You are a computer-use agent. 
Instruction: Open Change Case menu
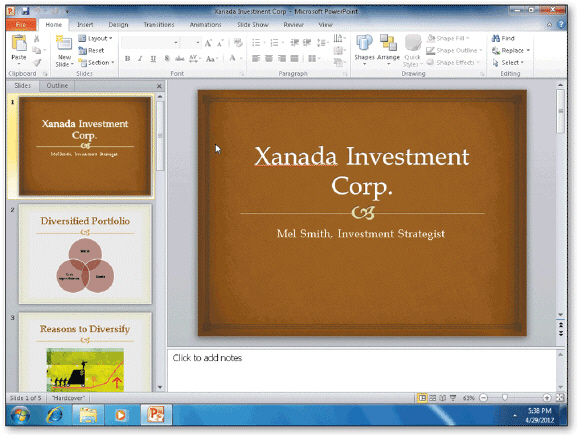pos(212,59)
